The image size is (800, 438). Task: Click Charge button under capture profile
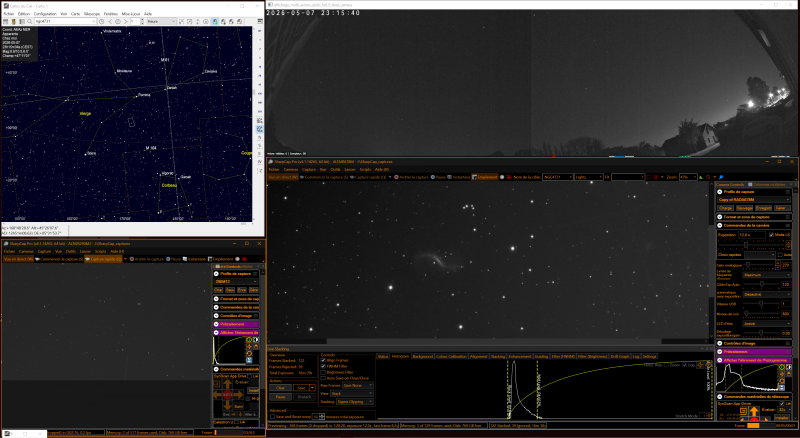point(726,208)
